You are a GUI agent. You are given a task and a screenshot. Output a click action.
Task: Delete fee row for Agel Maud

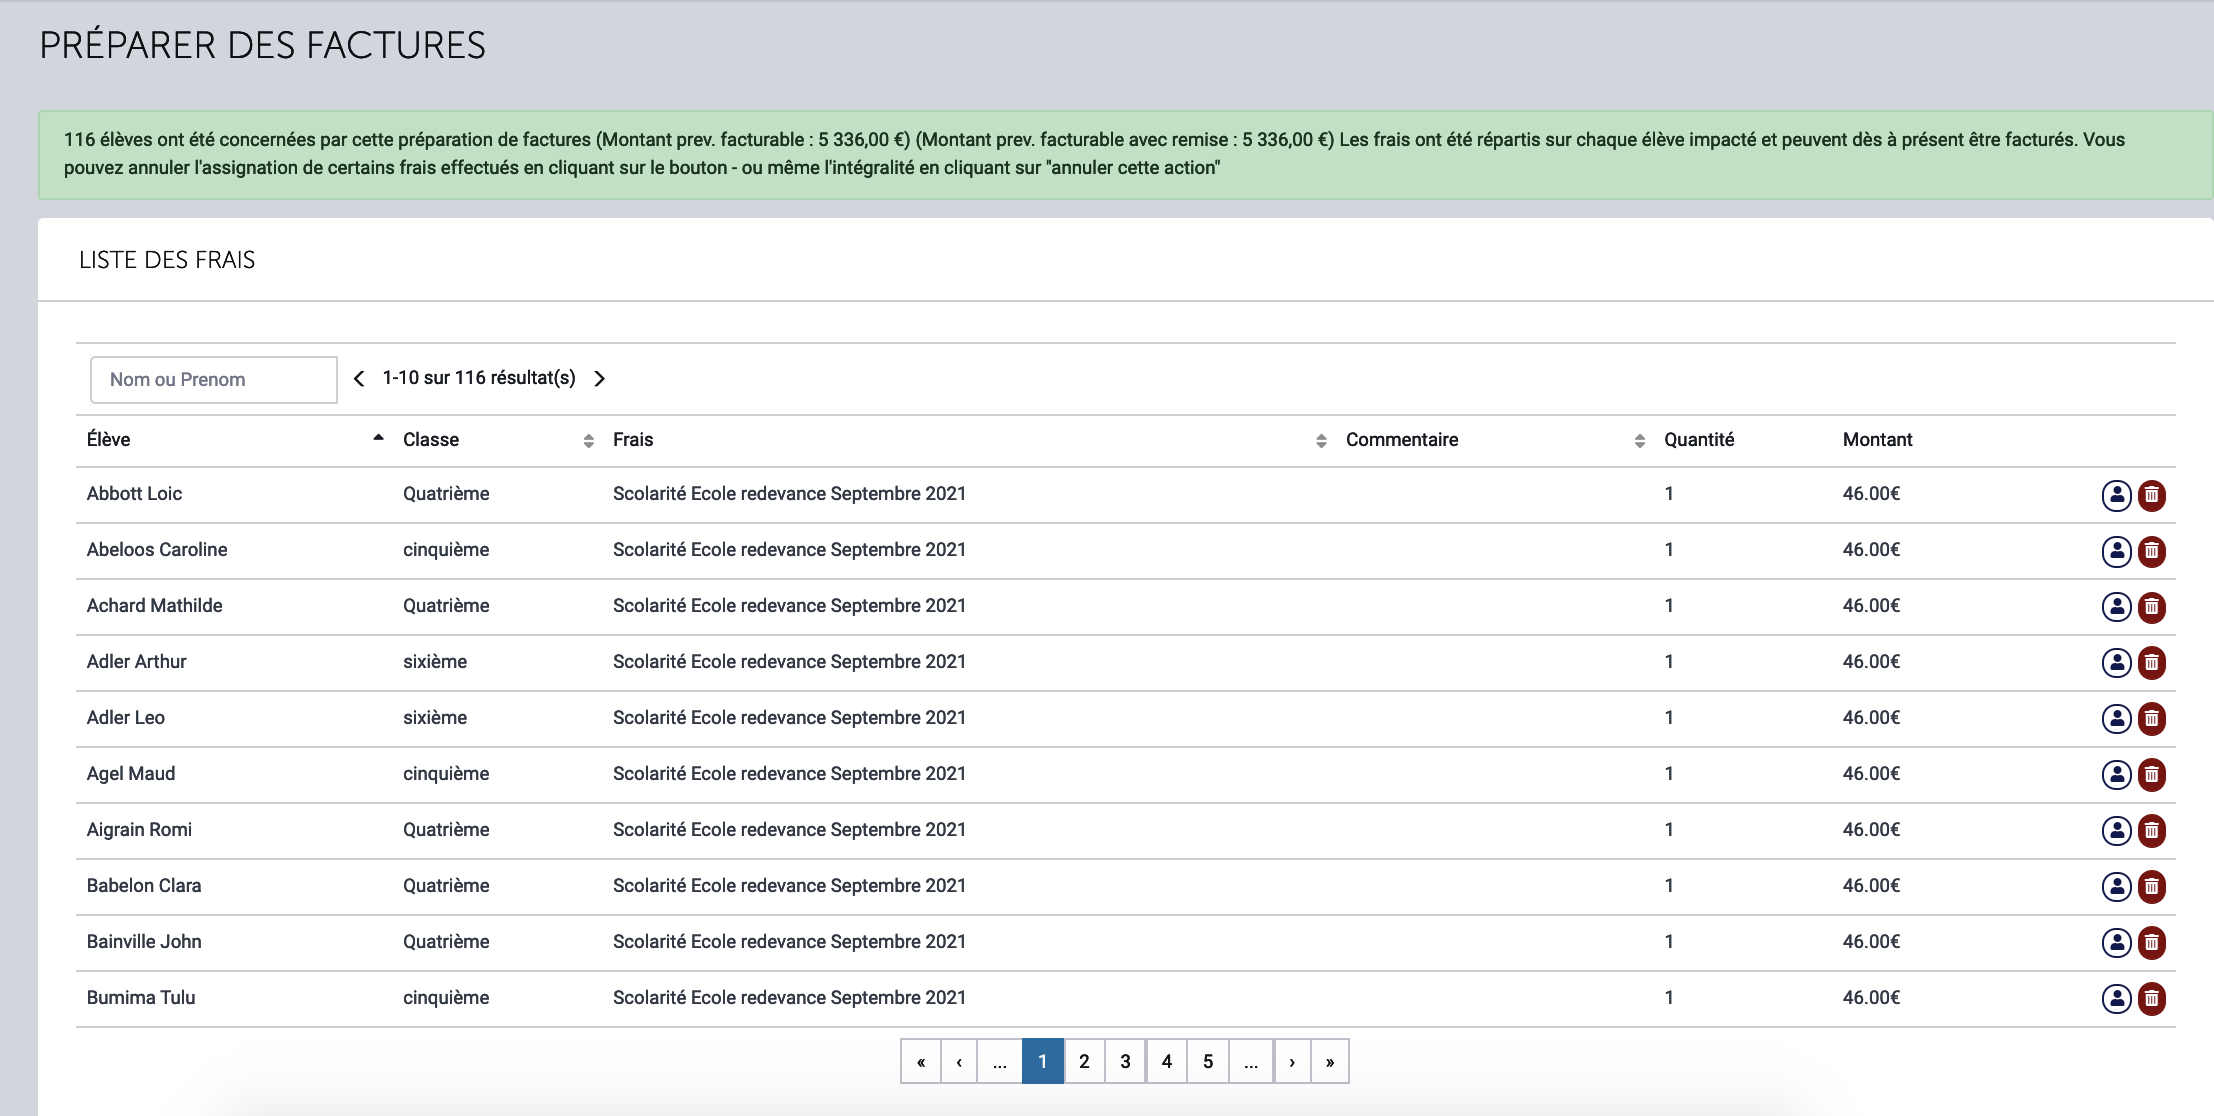tap(2152, 775)
